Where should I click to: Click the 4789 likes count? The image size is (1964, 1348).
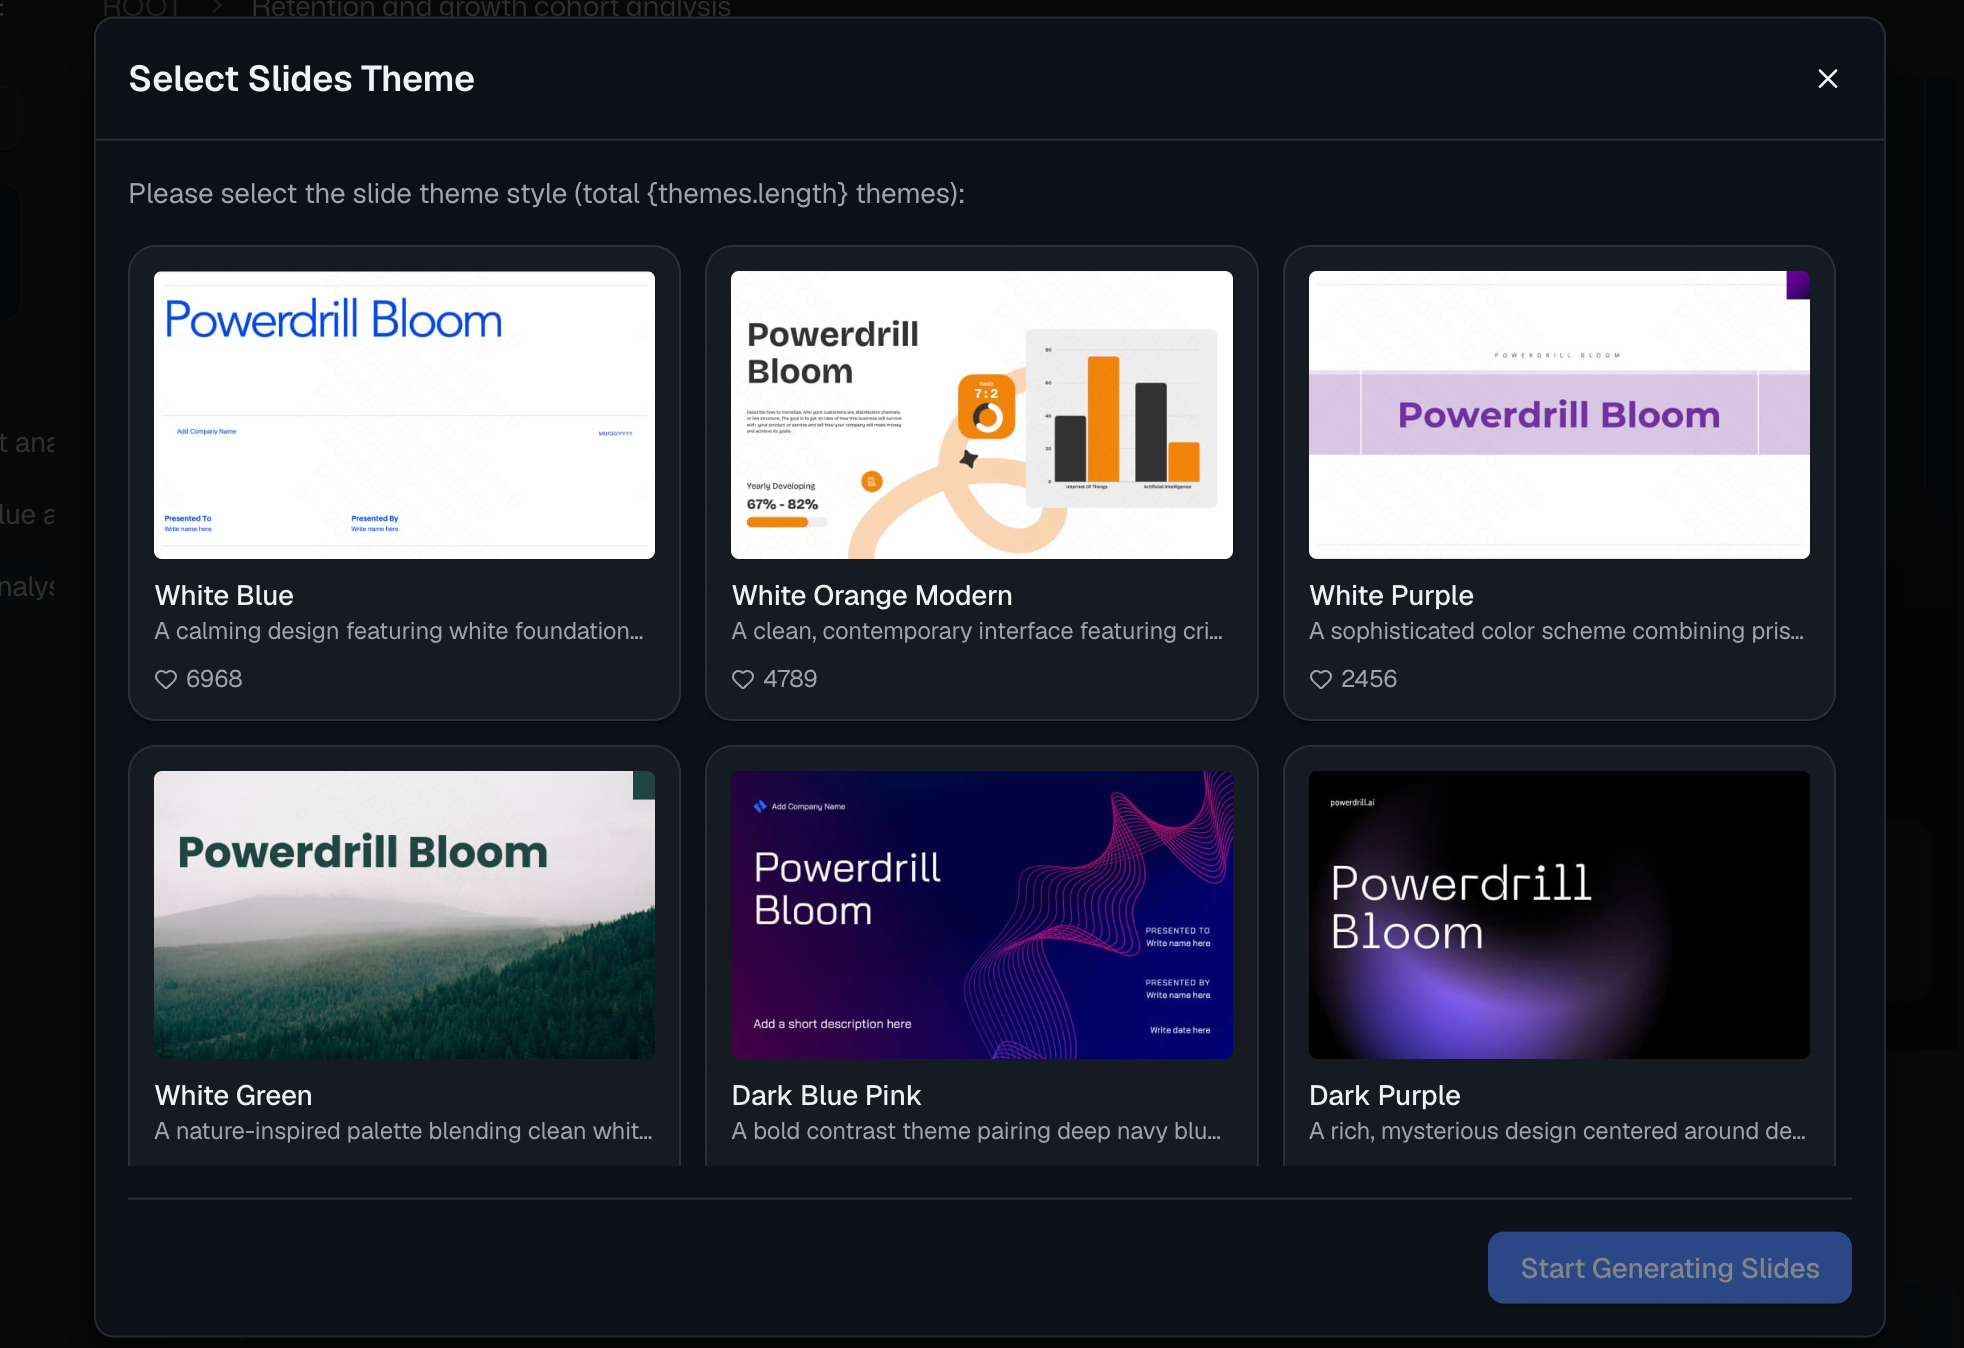pyautogui.click(x=790, y=679)
